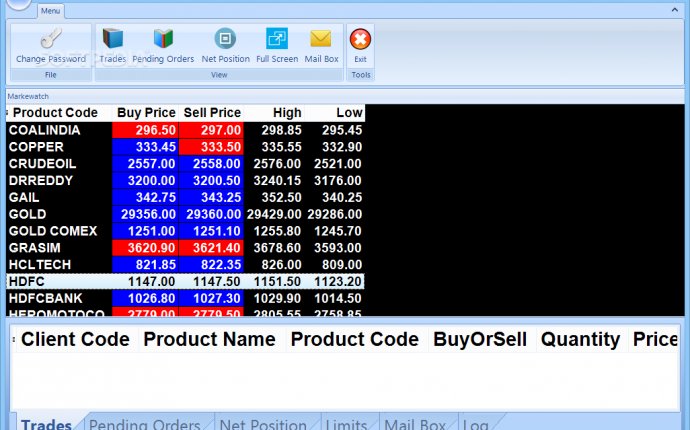Click the BuyOrSell column header

tap(480, 339)
